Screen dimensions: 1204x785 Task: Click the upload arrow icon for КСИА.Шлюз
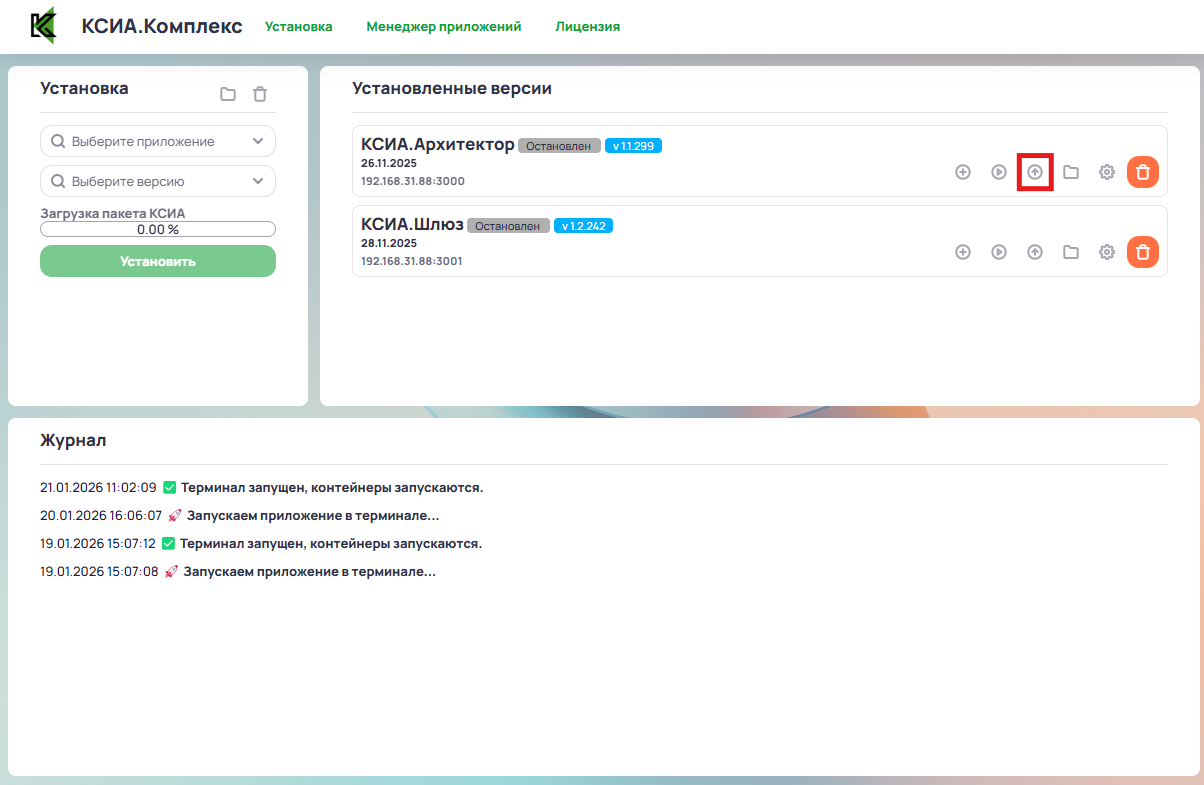pos(1035,252)
